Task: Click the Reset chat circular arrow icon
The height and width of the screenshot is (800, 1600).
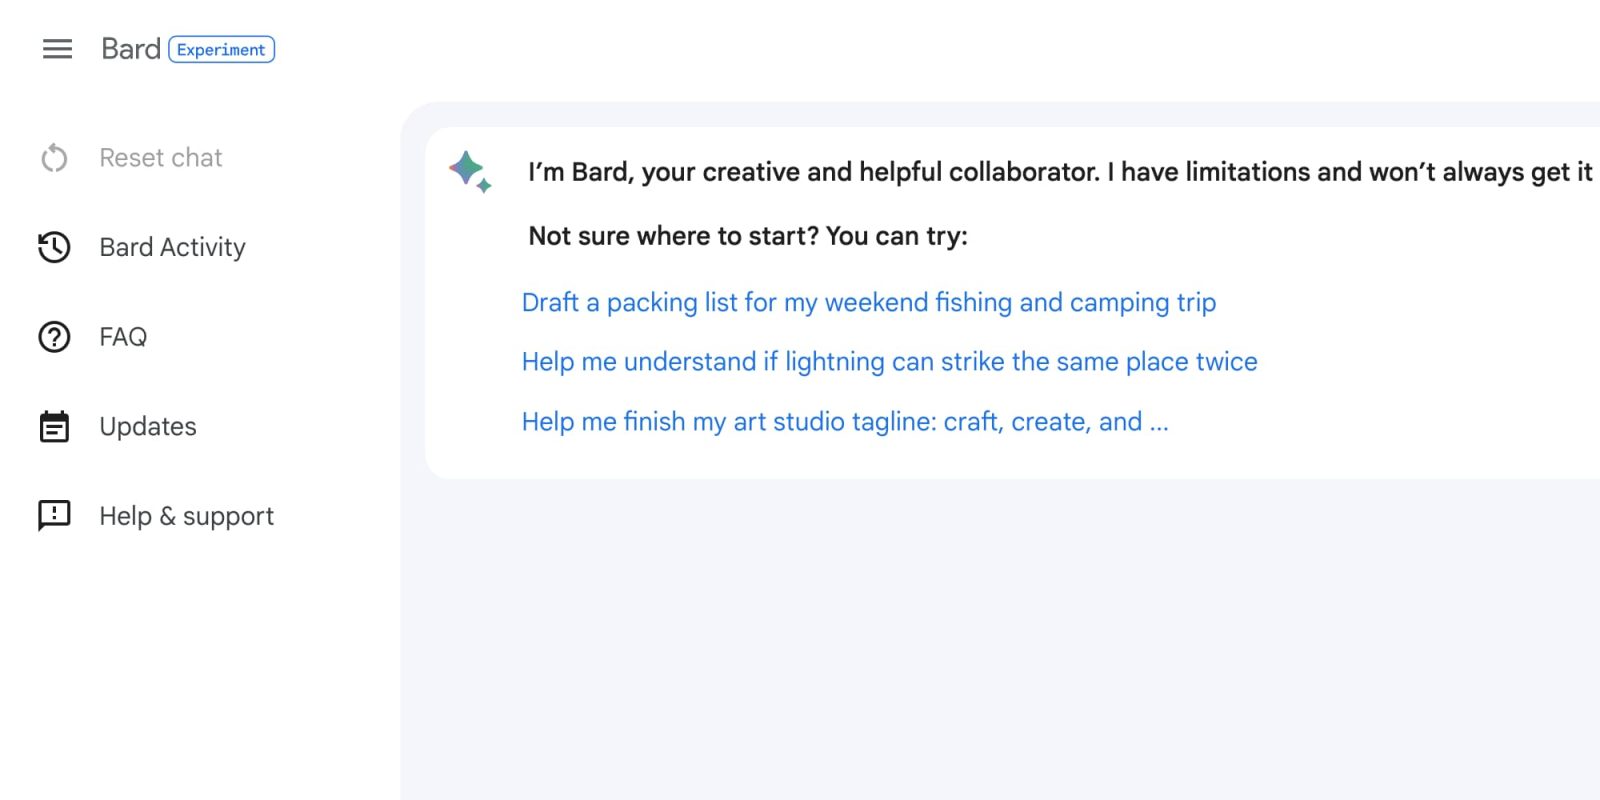Action: click(54, 158)
